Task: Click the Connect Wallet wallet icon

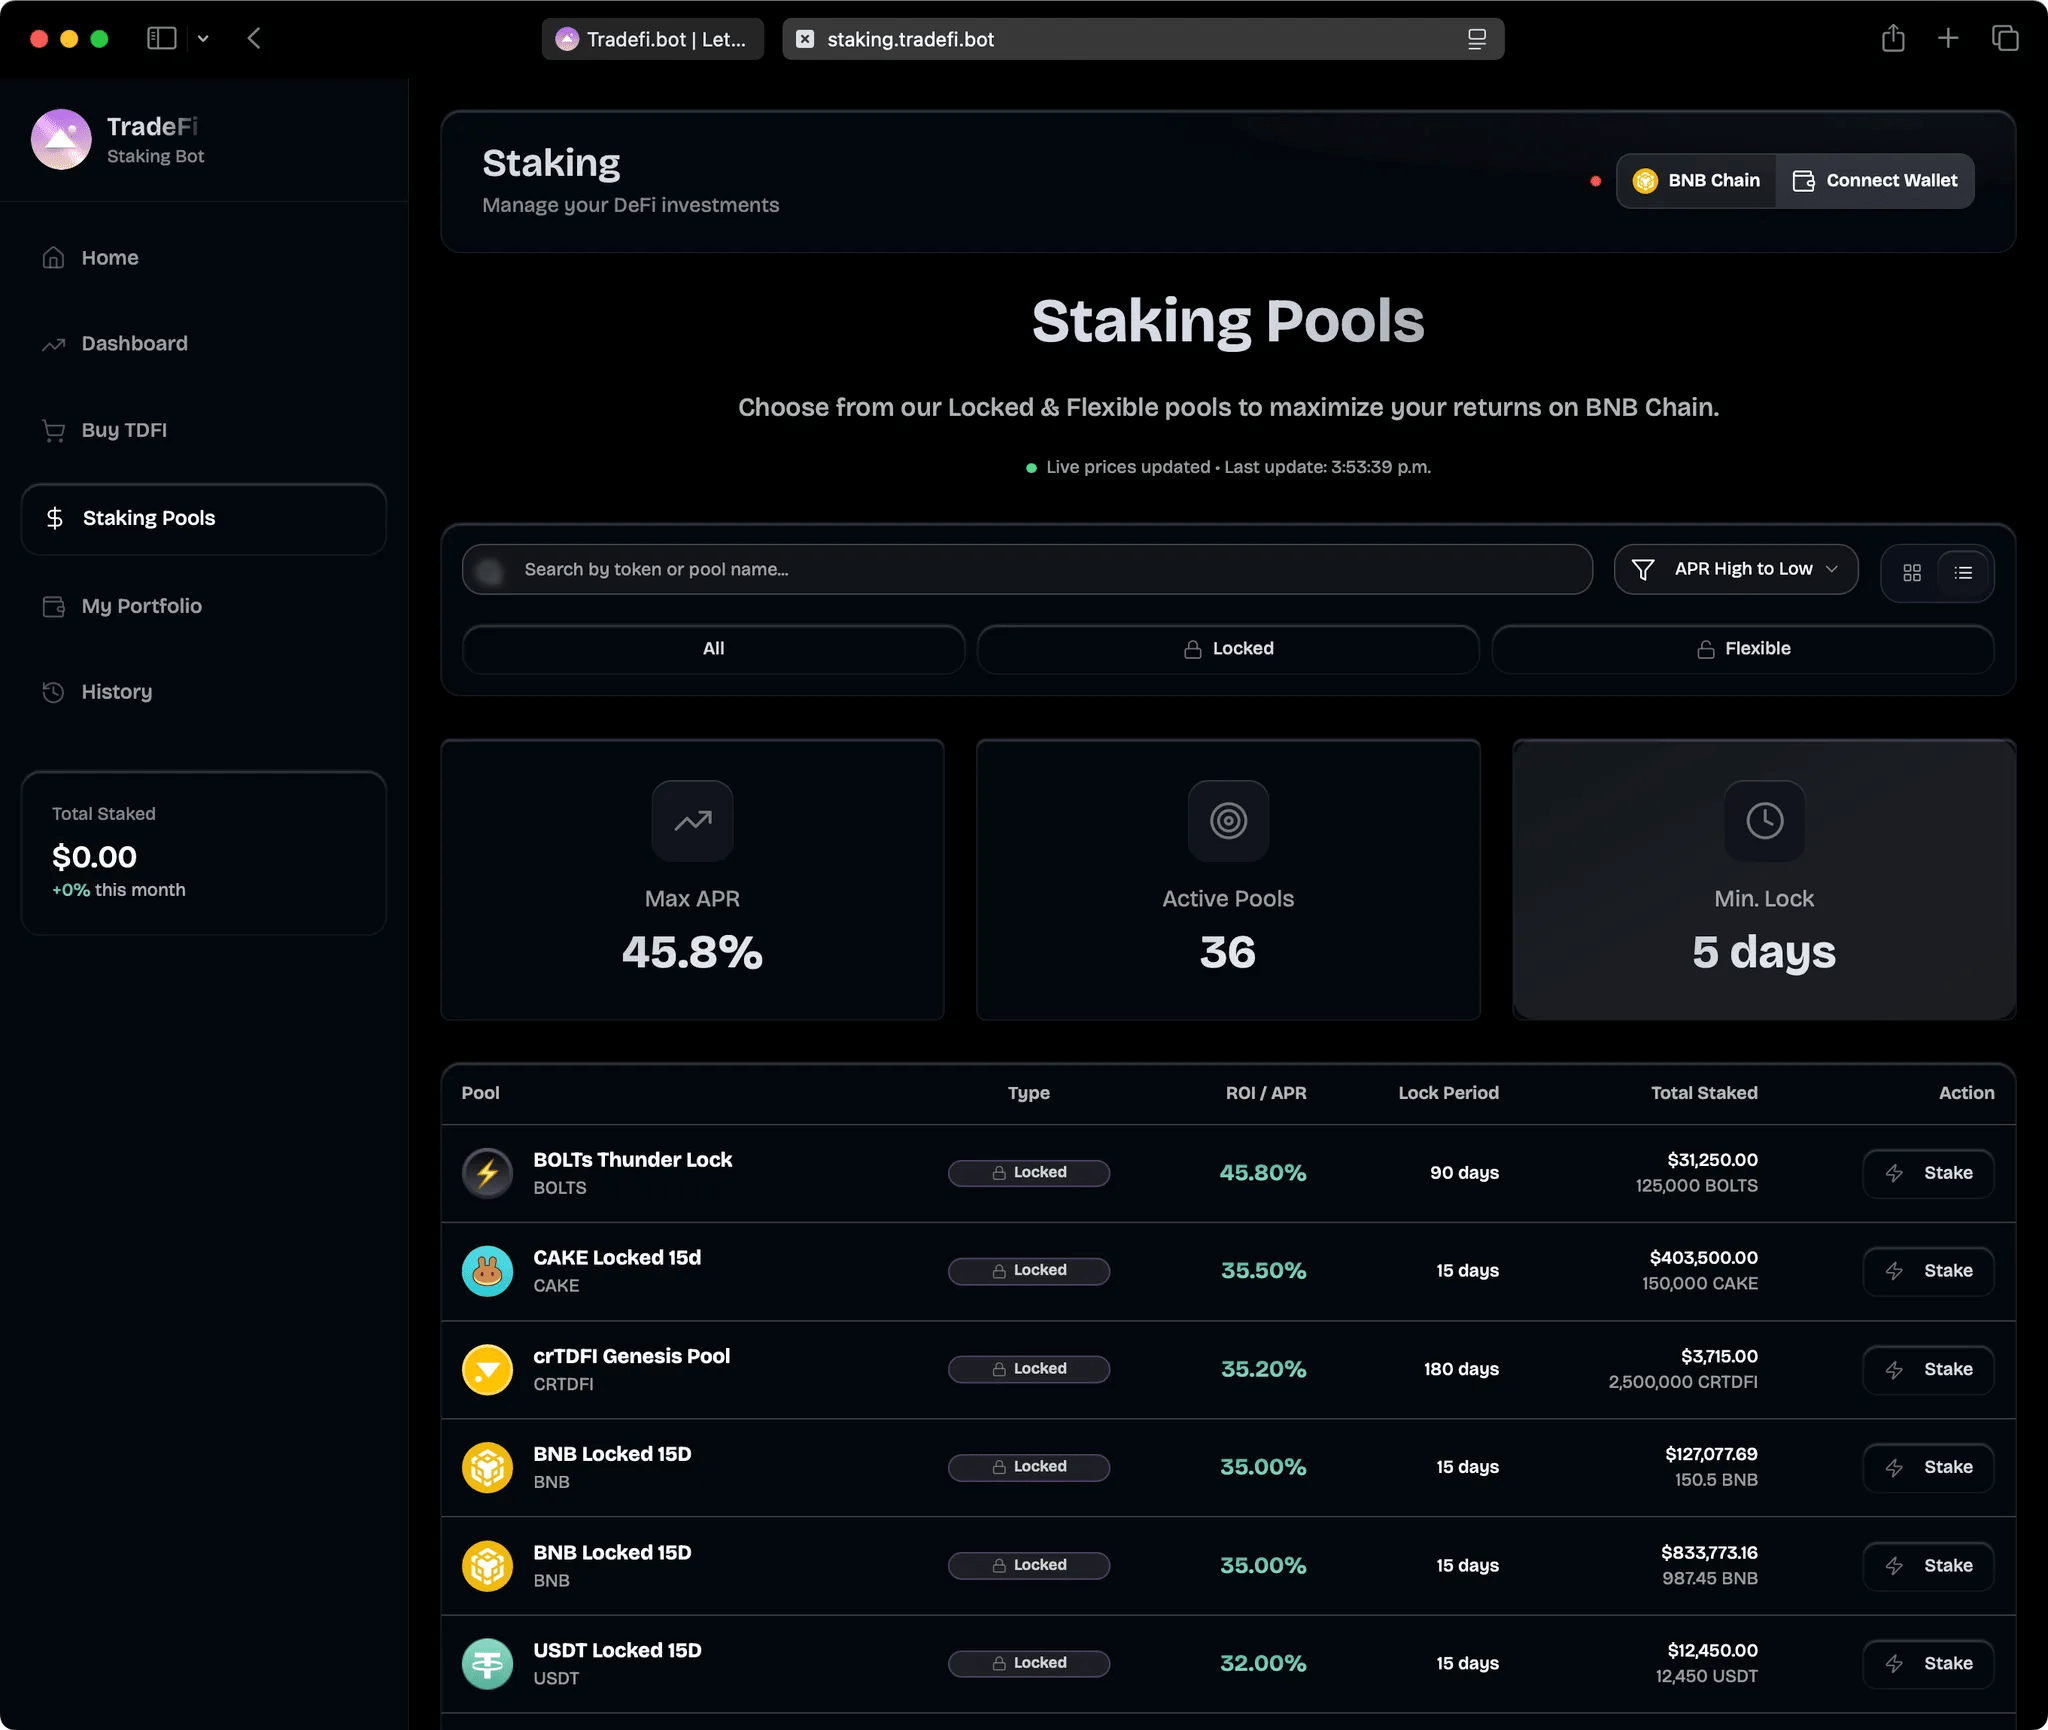Action: pyautogui.click(x=1803, y=181)
